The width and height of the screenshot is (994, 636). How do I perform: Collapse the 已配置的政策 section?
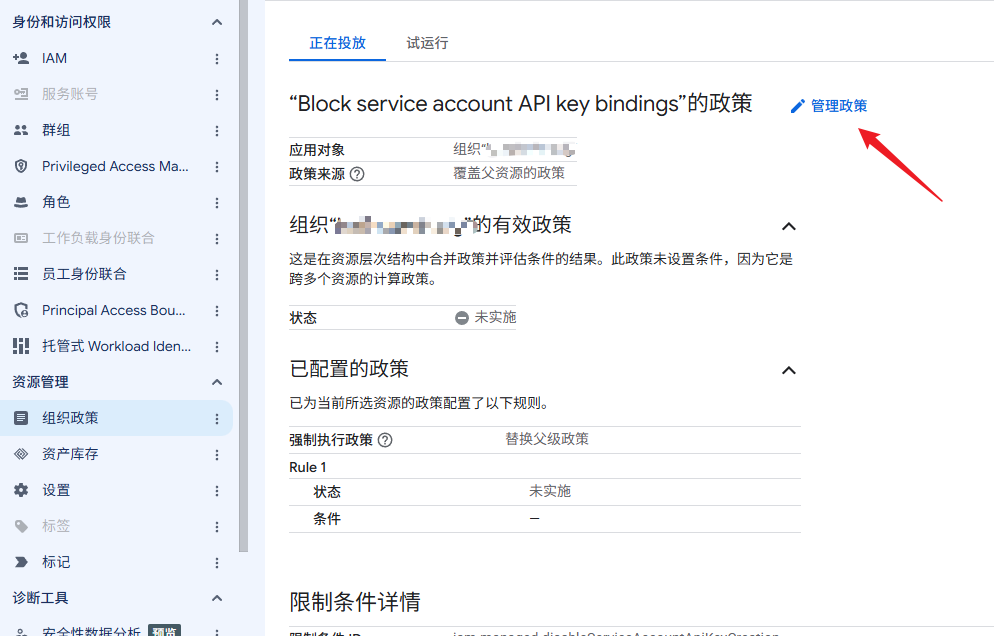pyautogui.click(x=789, y=370)
